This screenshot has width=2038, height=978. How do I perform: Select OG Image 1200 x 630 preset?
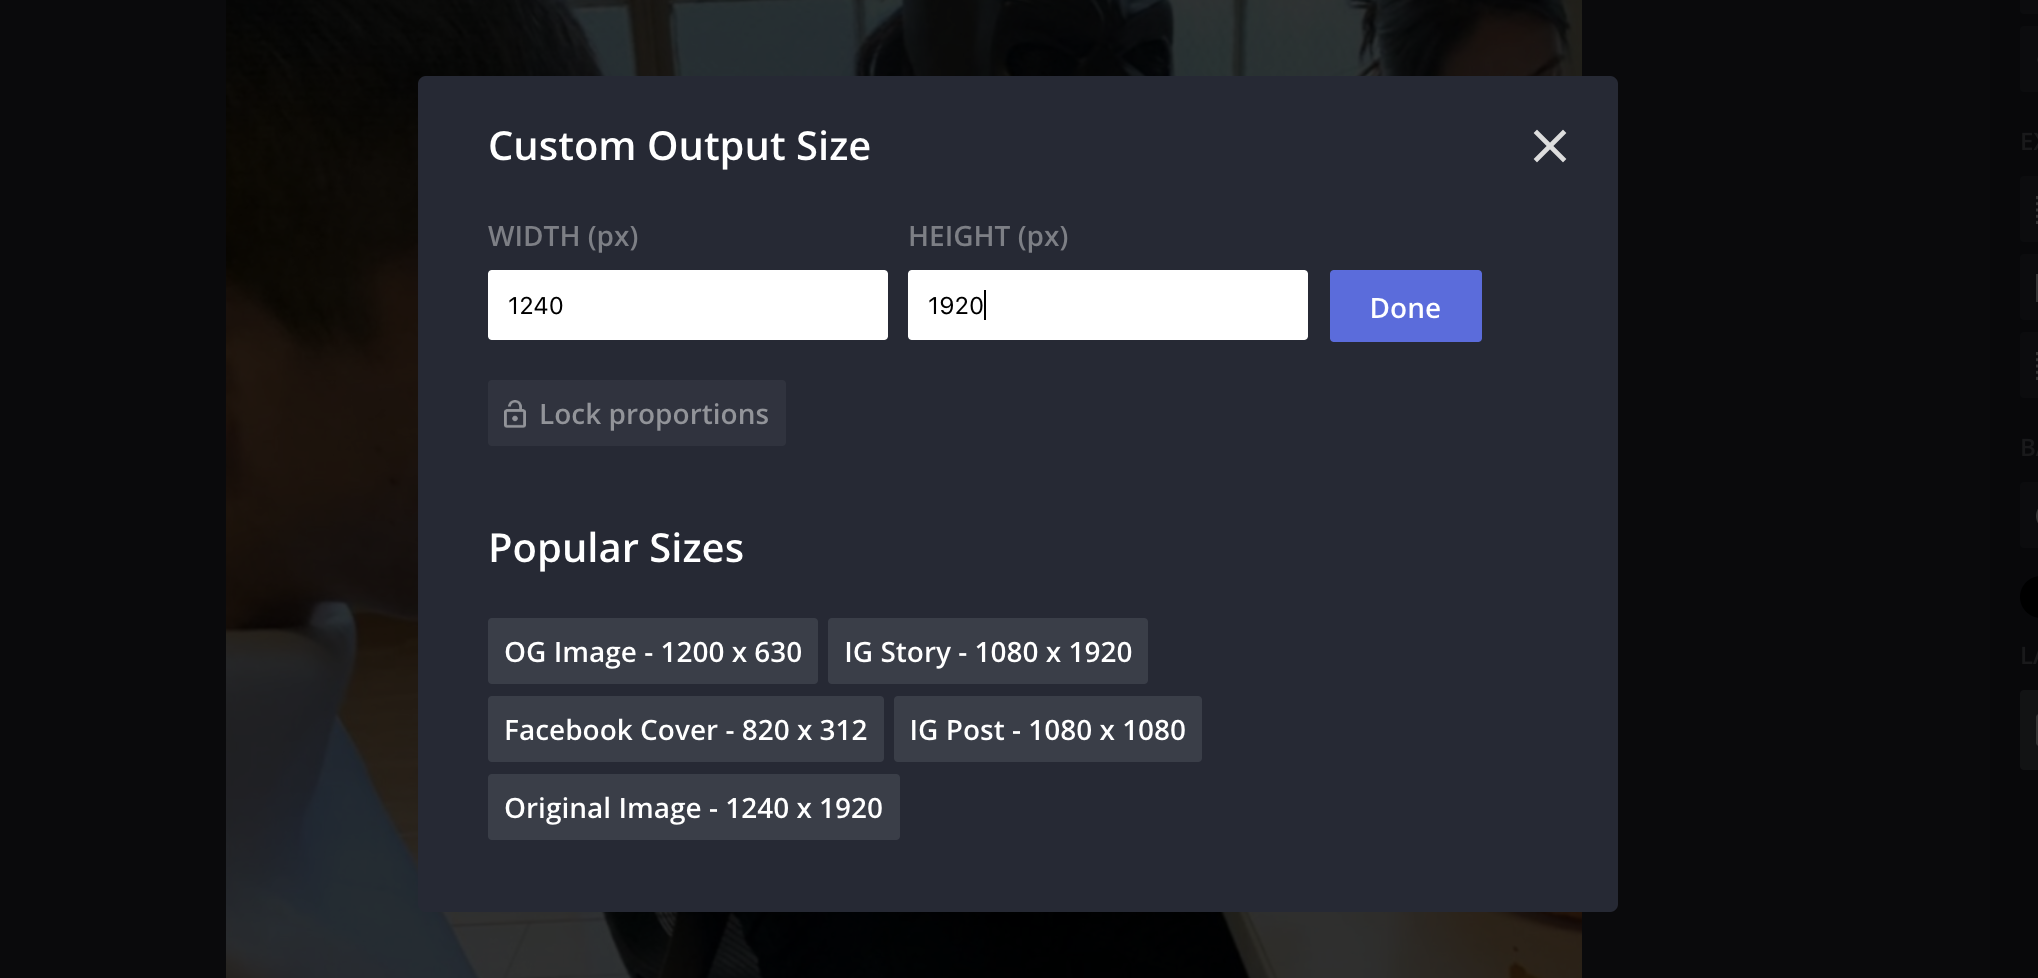[x=652, y=652]
